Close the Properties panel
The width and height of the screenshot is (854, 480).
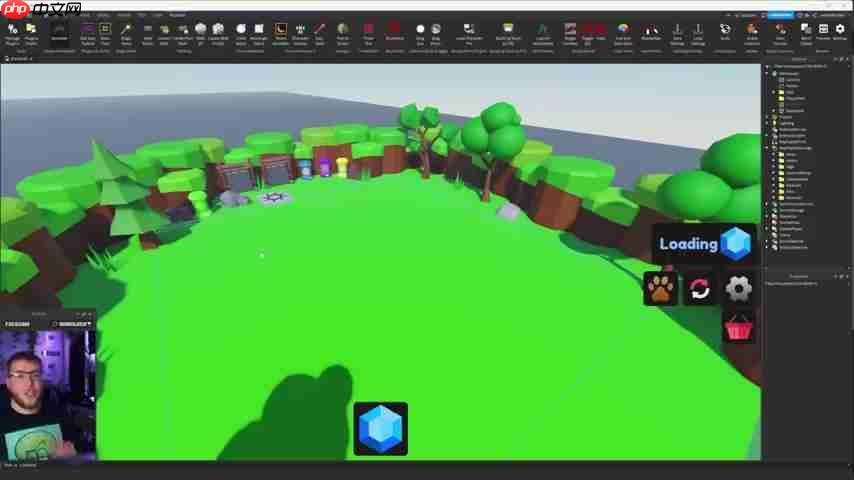pos(847,277)
